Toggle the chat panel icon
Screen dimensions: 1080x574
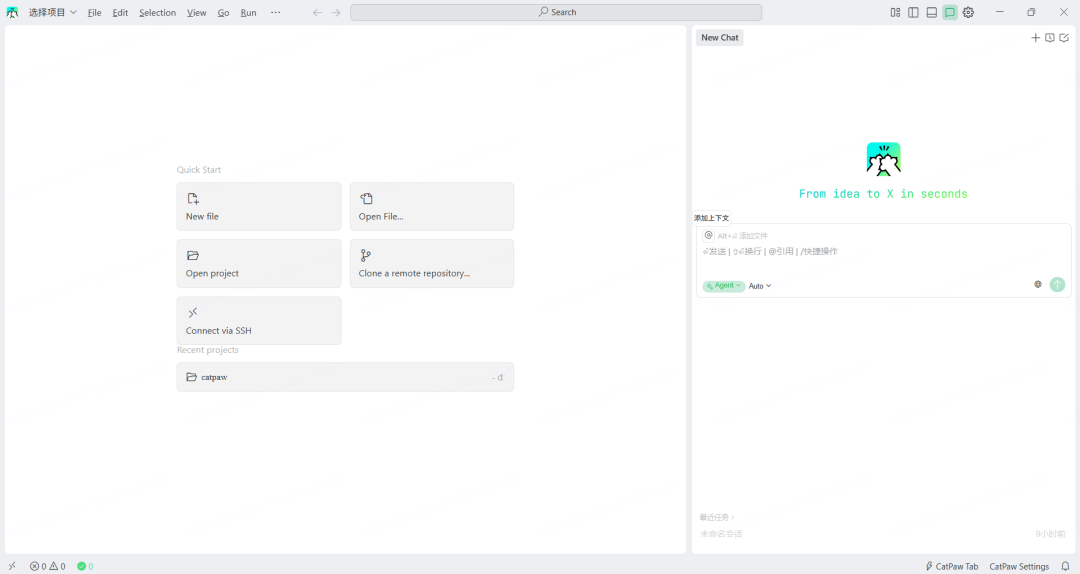click(x=950, y=12)
